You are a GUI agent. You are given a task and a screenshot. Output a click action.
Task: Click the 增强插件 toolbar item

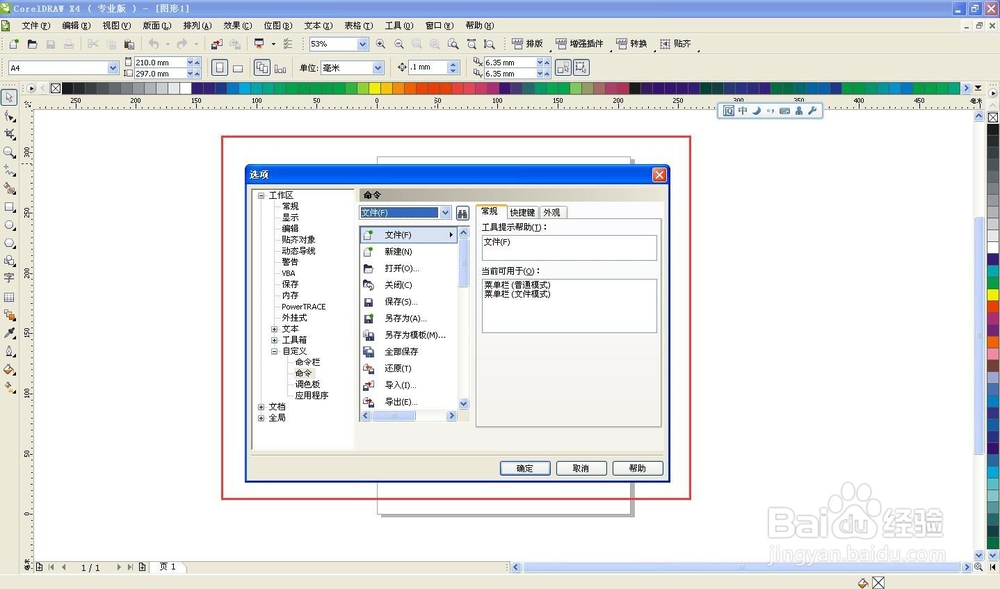(x=580, y=44)
